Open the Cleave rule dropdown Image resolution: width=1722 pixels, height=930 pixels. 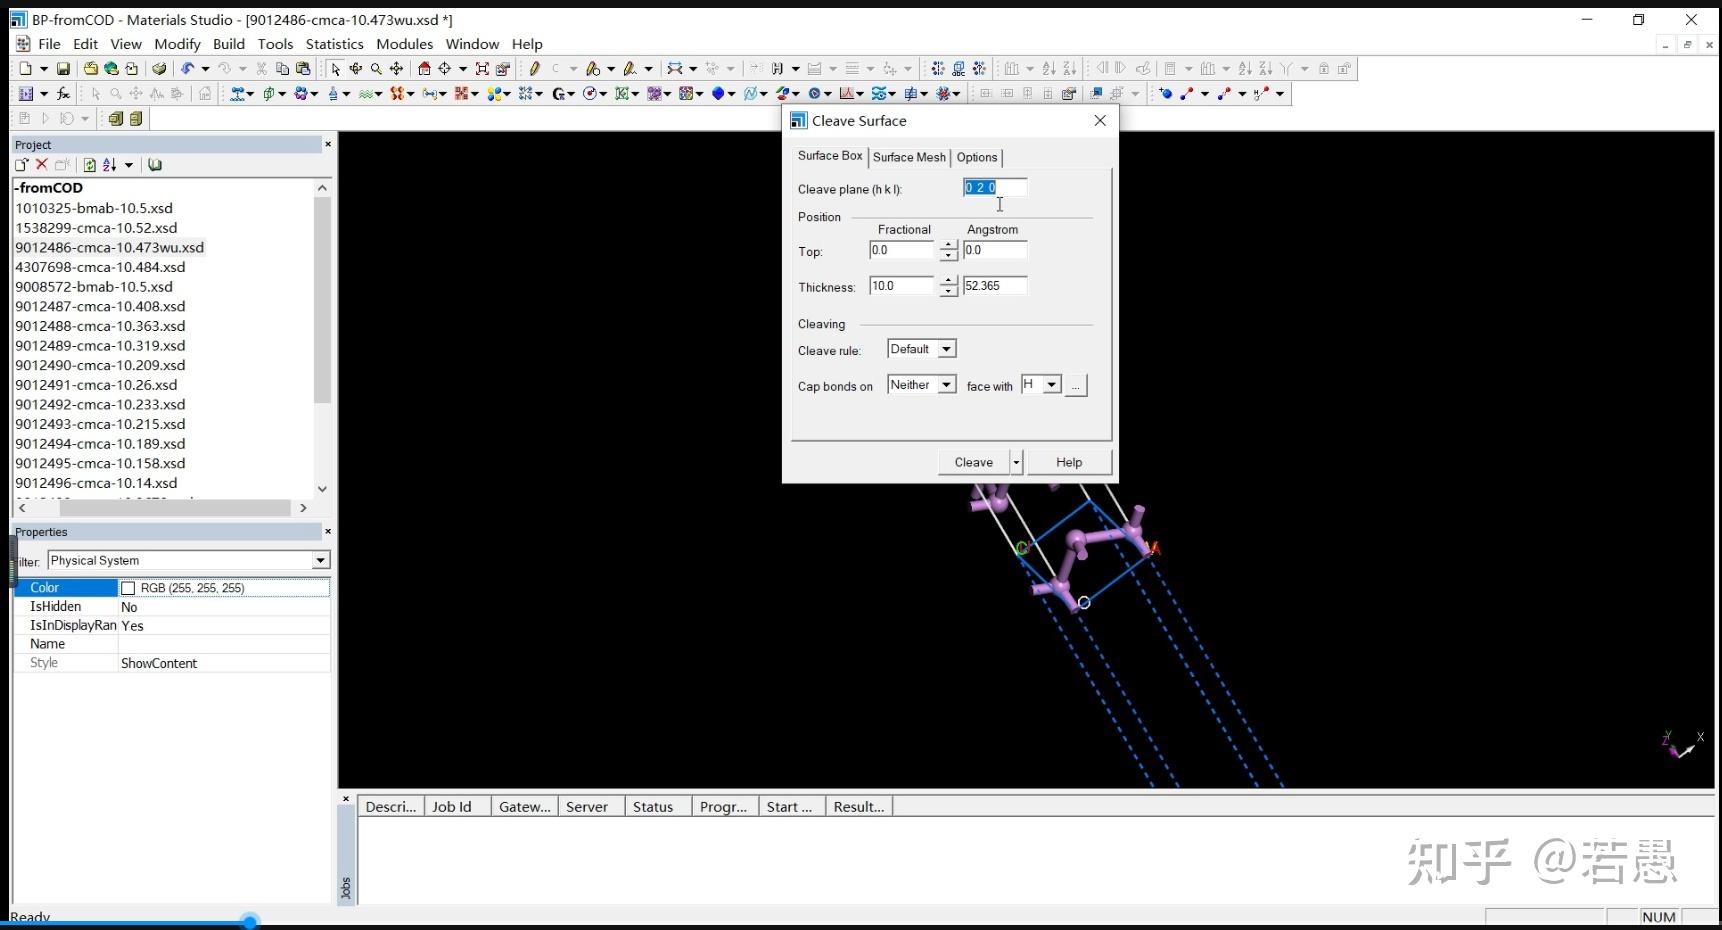[946, 349]
